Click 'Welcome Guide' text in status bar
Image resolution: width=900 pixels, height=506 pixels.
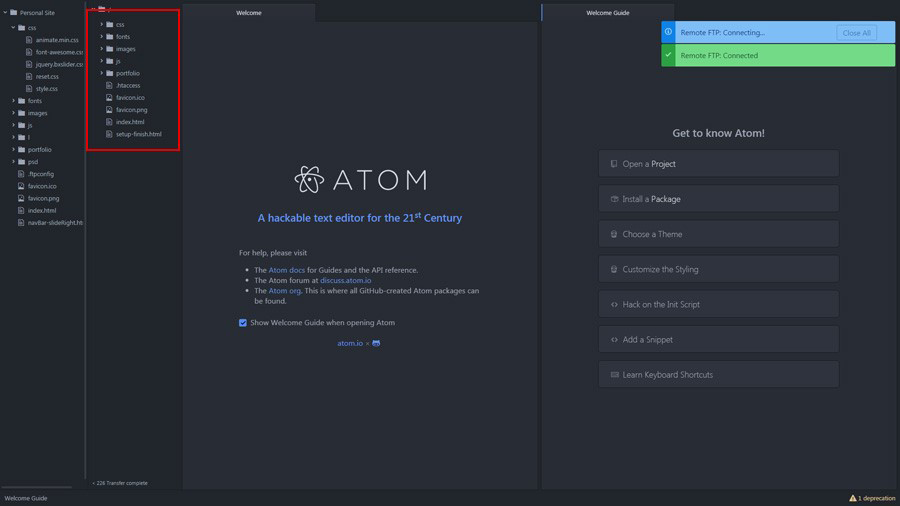(26, 498)
